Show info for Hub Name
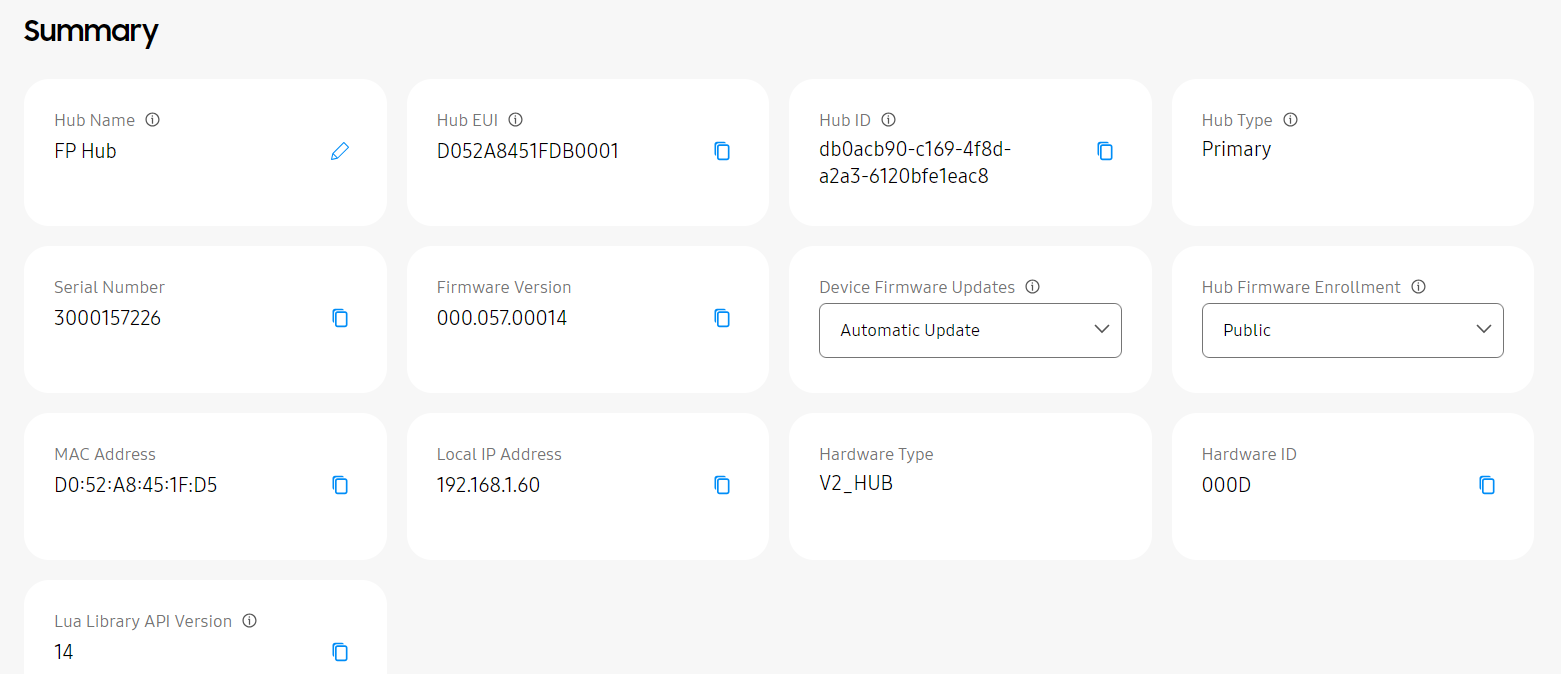Image resolution: width=1561 pixels, height=674 pixels. (153, 120)
